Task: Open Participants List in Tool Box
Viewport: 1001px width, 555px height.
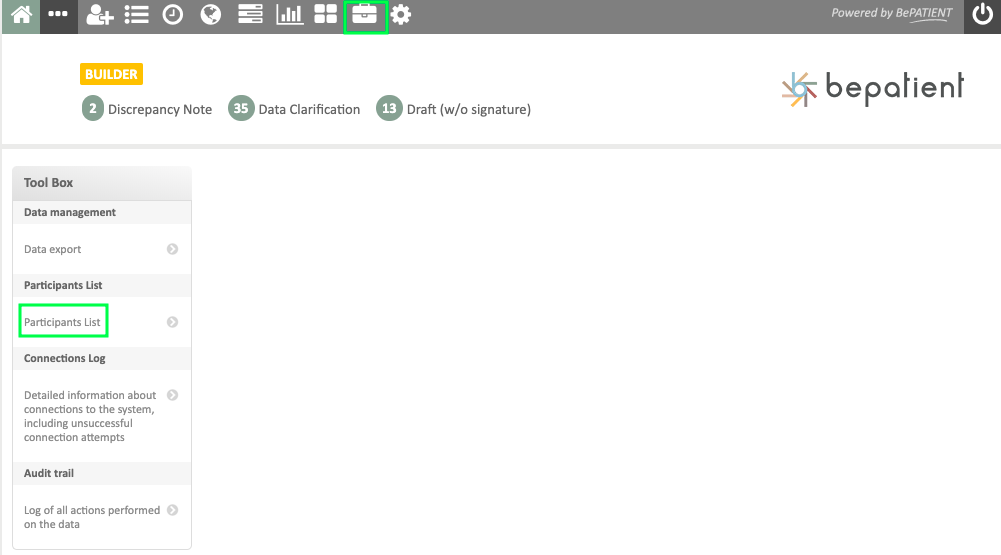Action: tap(63, 322)
